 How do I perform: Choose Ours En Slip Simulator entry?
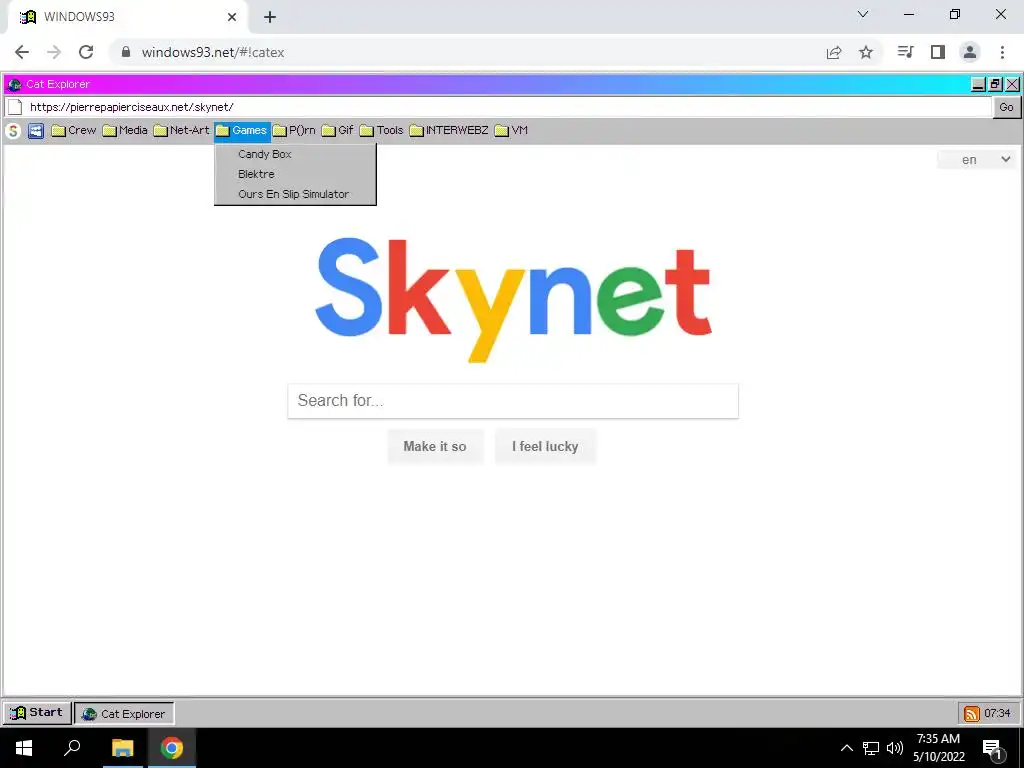click(295, 194)
